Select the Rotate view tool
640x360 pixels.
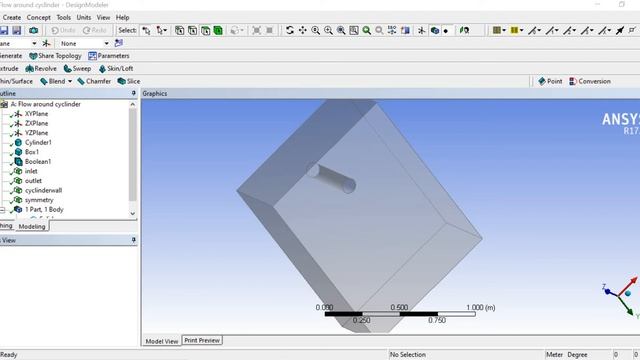click(290, 30)
